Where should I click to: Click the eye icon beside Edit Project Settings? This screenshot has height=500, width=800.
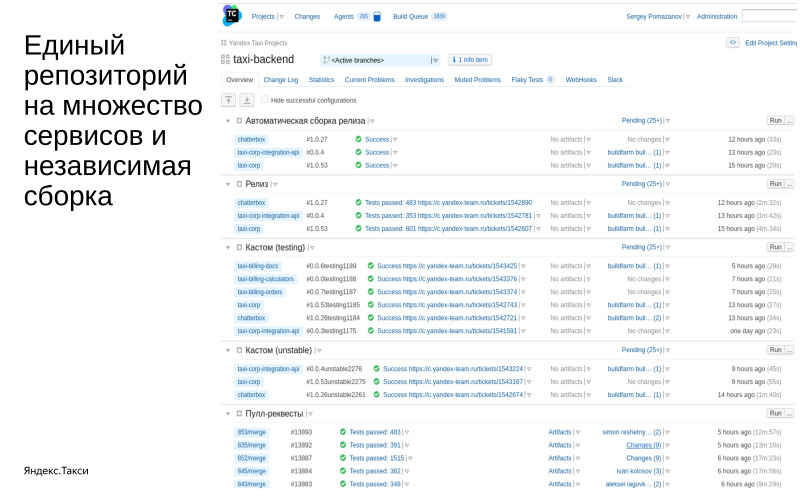pyautogui.click(x=733, y=43)
